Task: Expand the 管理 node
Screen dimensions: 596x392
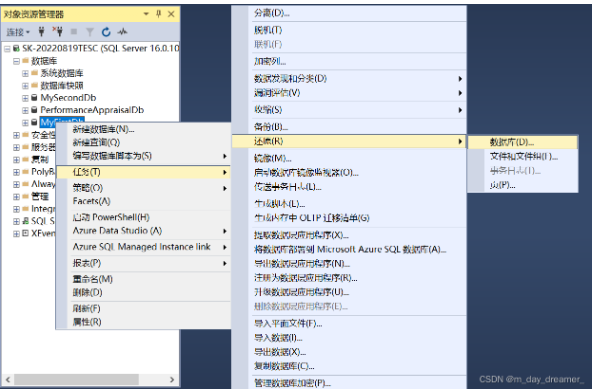Action: tap(16, 197)
